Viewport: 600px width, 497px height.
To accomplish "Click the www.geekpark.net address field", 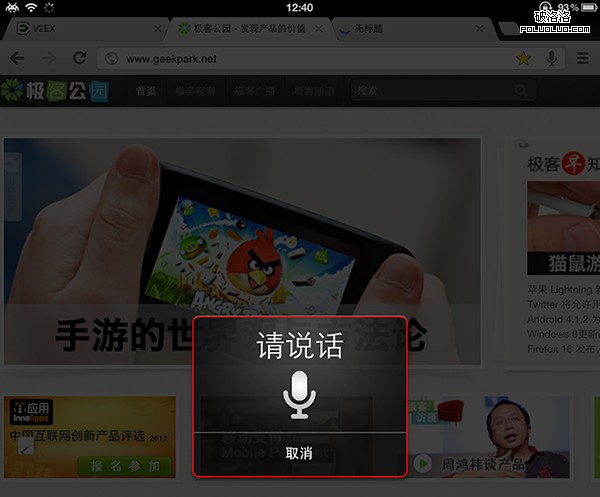I will click(x=300, y=59).
